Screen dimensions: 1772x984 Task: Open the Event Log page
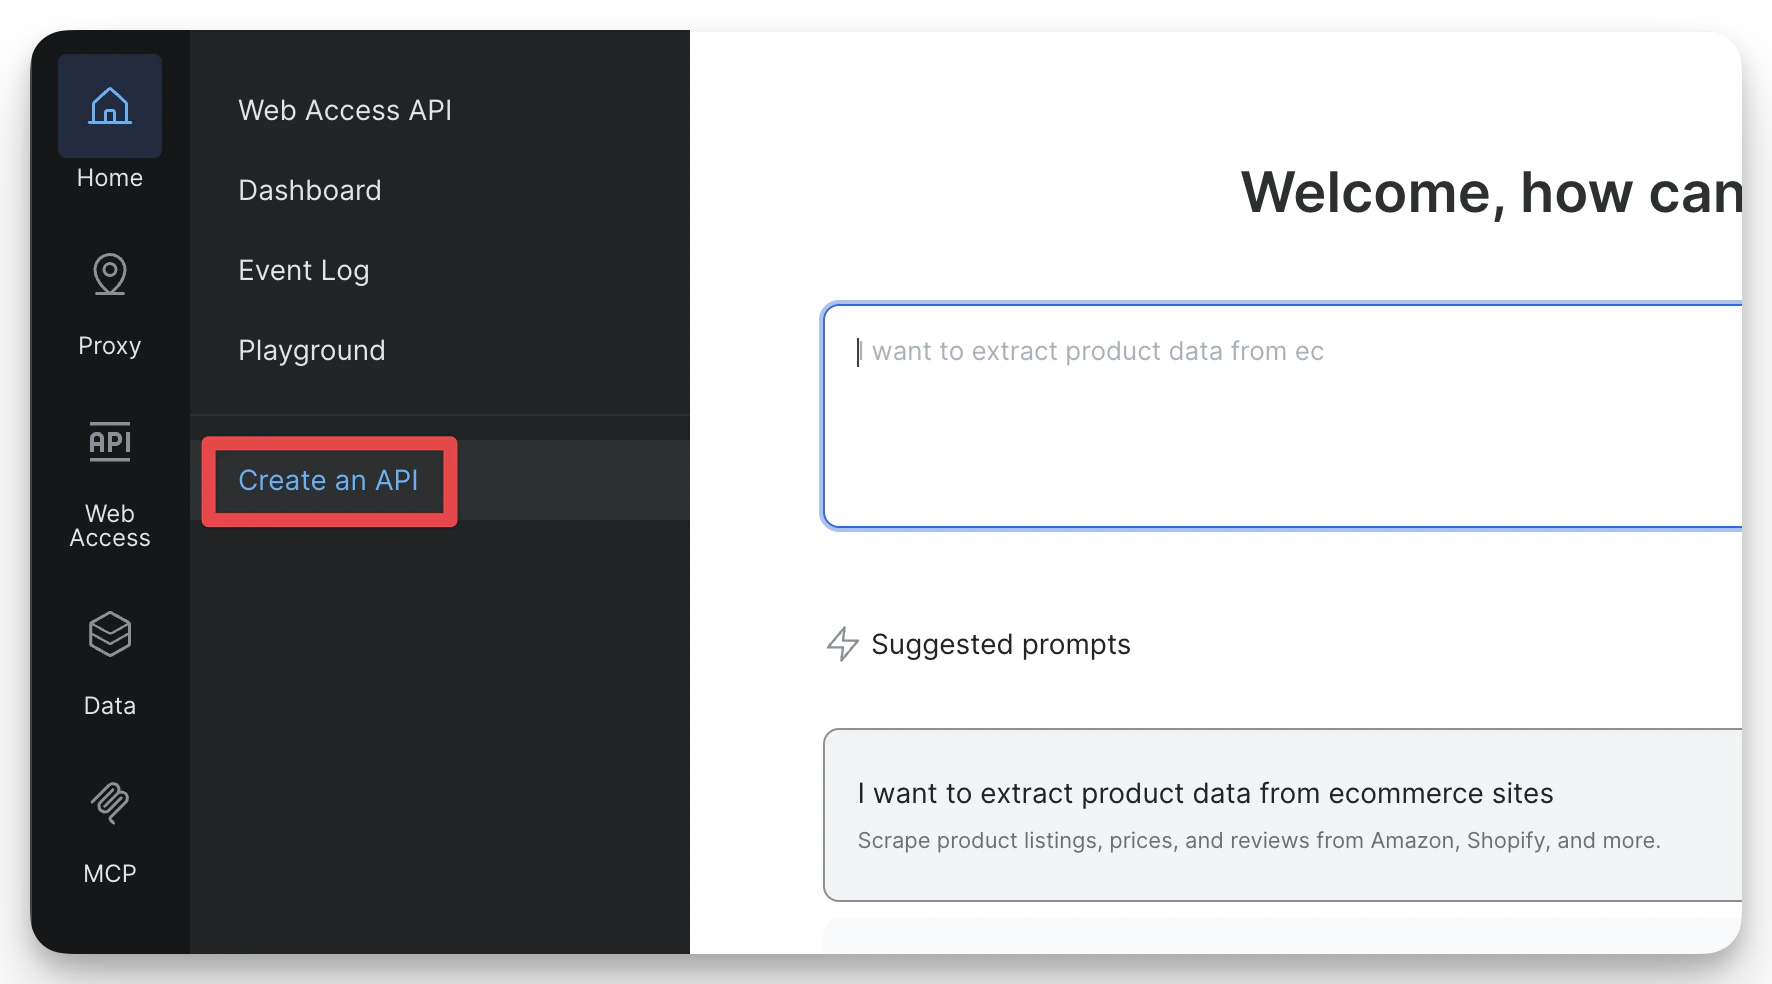(303, 270)
